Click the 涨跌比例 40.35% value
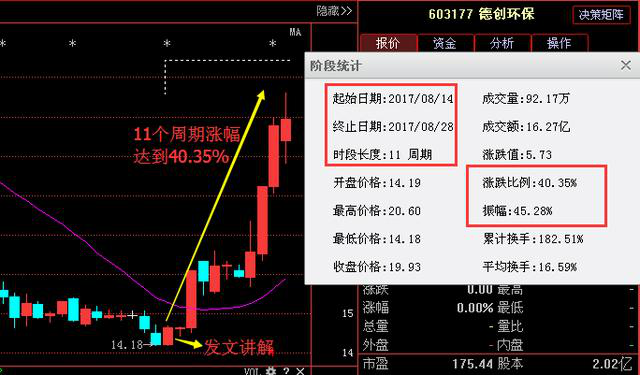 click(529, 182)
